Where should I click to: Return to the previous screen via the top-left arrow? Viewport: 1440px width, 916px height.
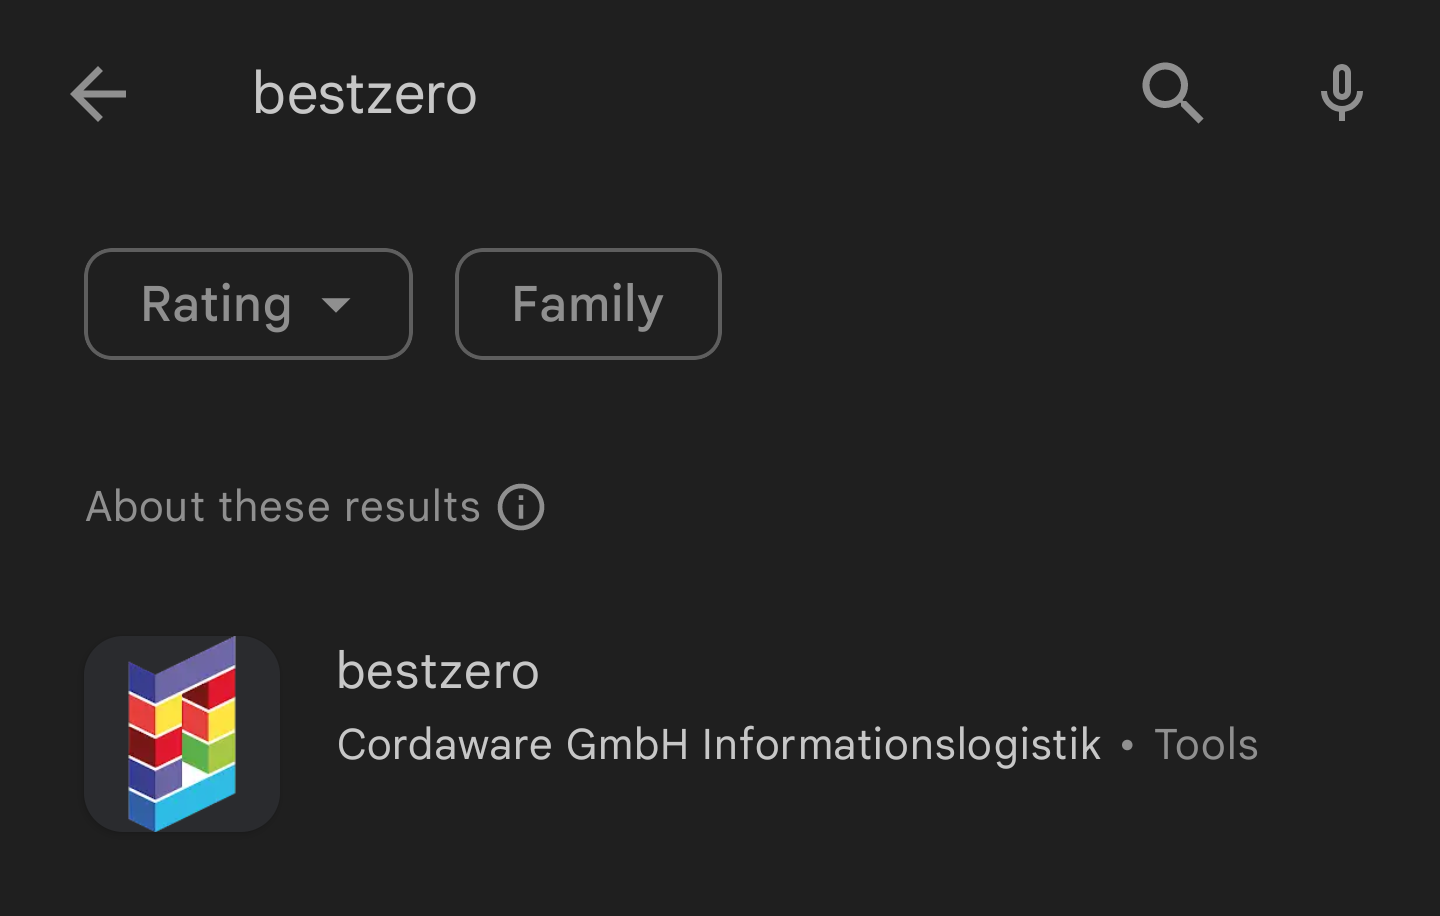(98, 94)
